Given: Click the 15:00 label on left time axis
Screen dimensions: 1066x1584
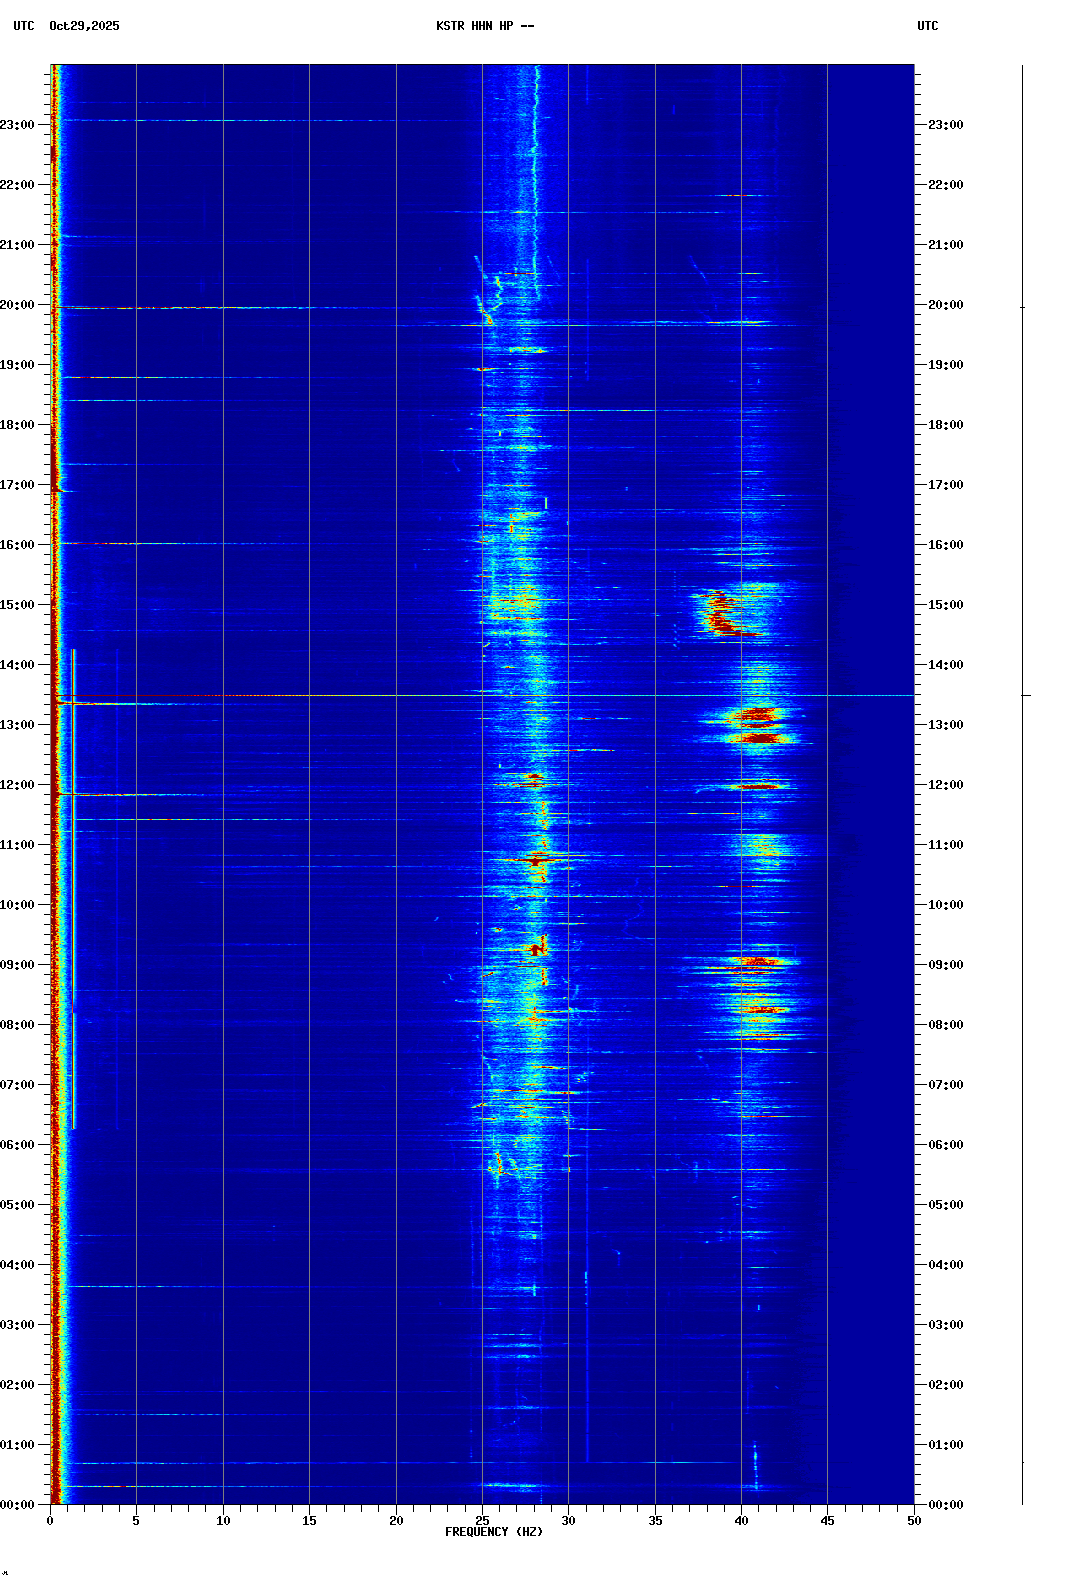Looking at the screenshot, I should tap(17, 605).
